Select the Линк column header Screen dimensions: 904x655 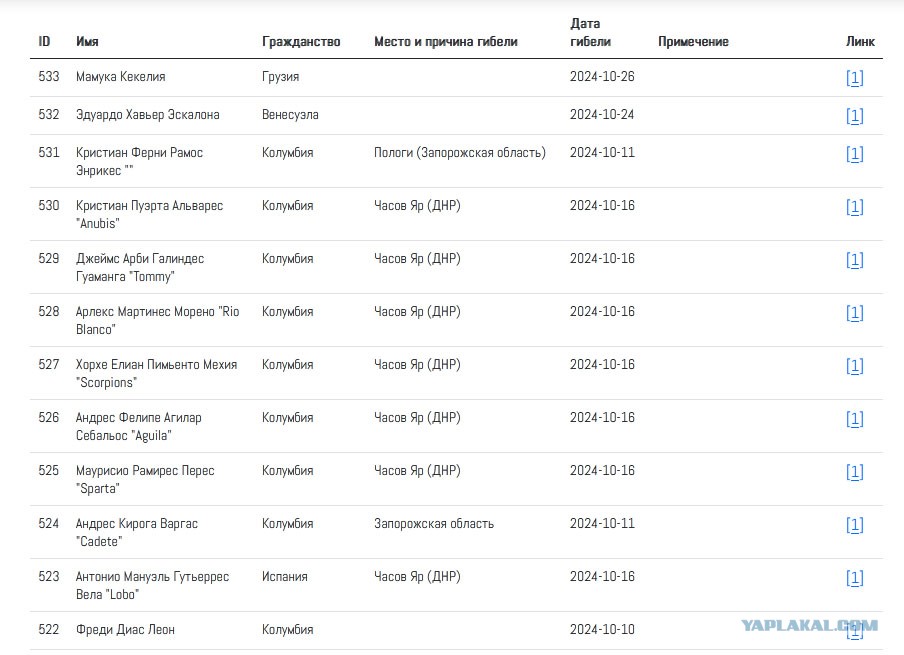(x=860, y=42)
